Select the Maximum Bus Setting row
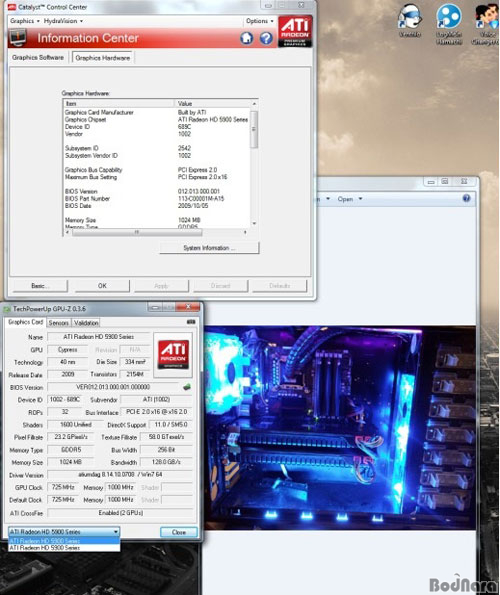Viewport: 500px width, 595px height. pos(157,177)
